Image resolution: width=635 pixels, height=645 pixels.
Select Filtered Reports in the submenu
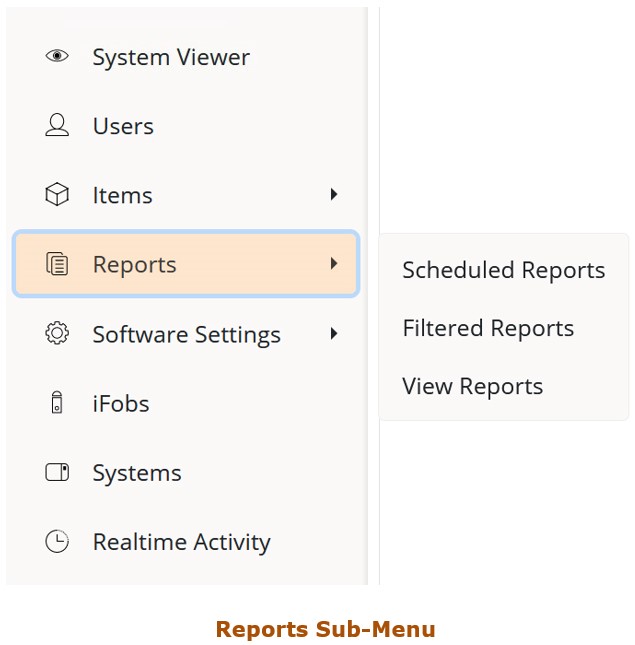coord(488,329)
